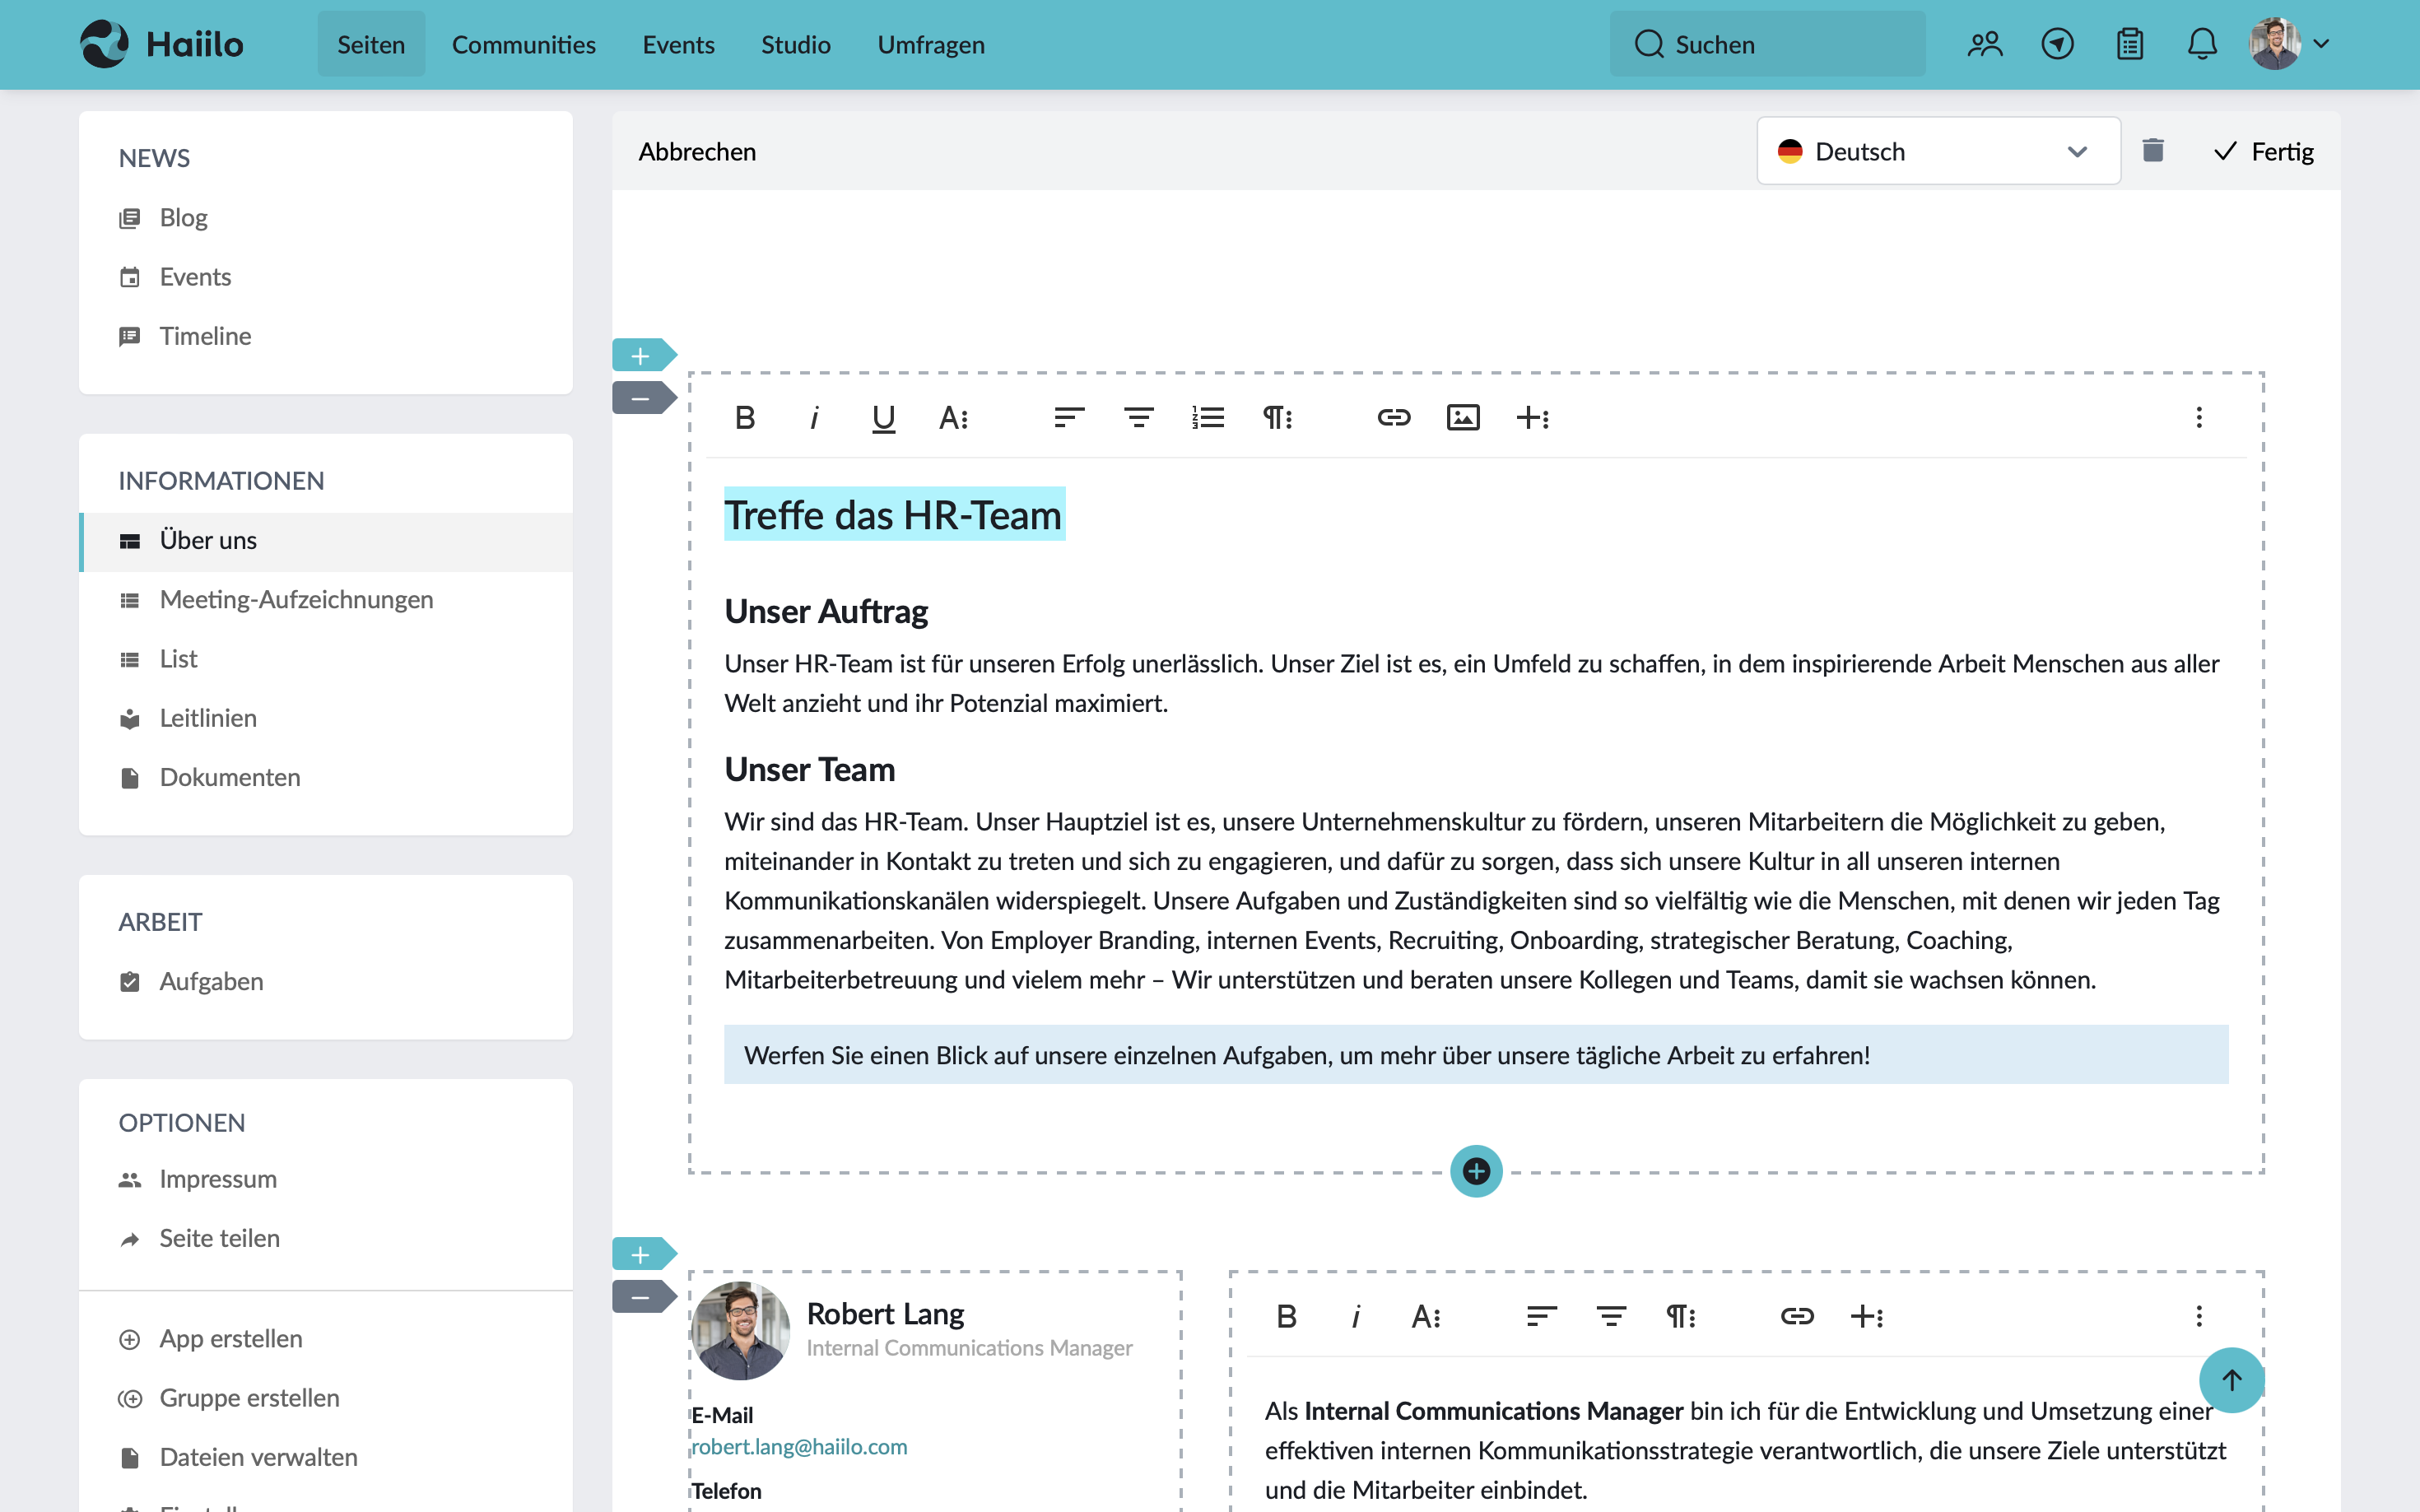Image resolution: width=2420 pixels, height=1512 pixels.
Task: Open the clipboard tasks icon in header
Action: tap(2130, 44)
